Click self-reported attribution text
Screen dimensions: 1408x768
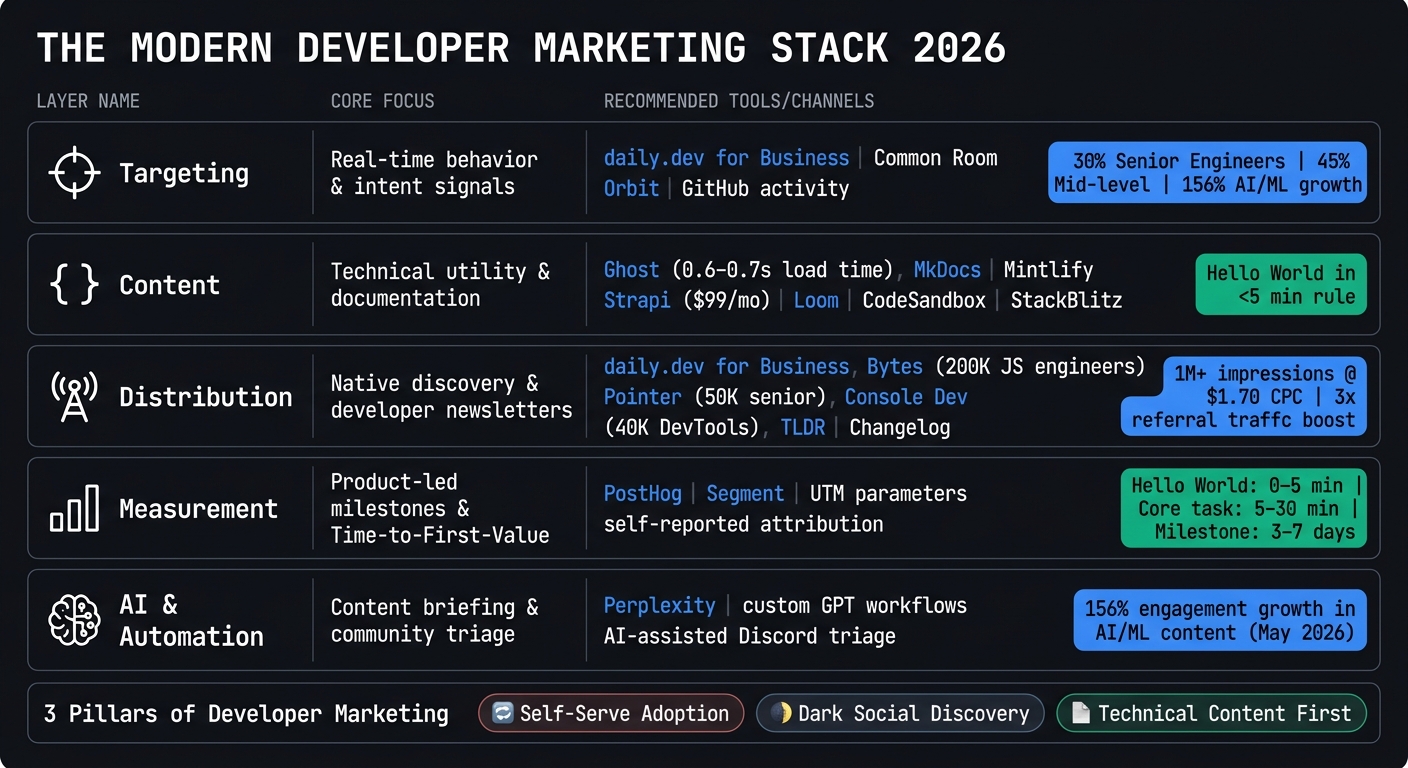tap(743, 524)
